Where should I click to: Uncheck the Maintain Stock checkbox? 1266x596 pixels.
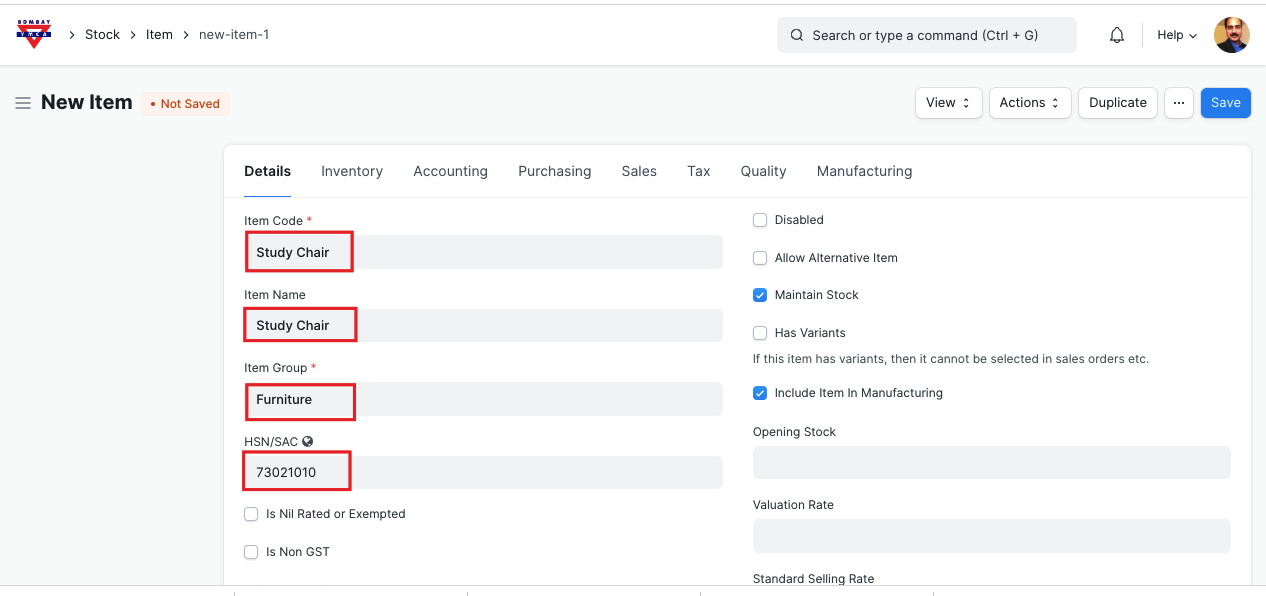[x=760, y=295]
